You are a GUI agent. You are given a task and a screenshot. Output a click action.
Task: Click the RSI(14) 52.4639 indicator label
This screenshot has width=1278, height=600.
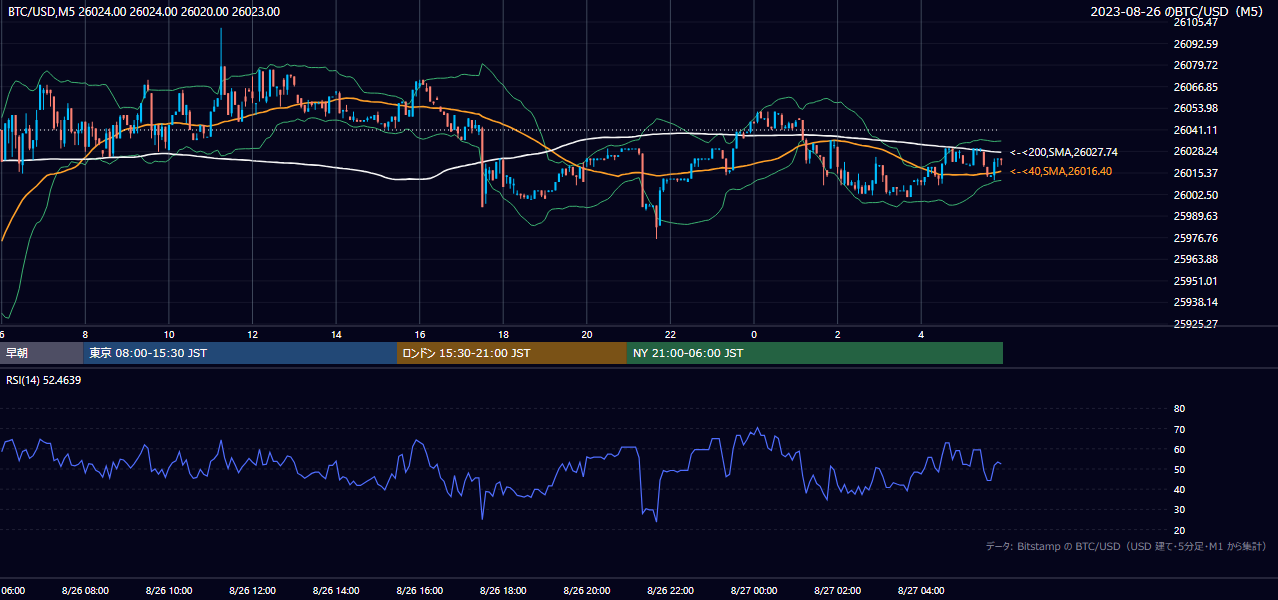44,380
